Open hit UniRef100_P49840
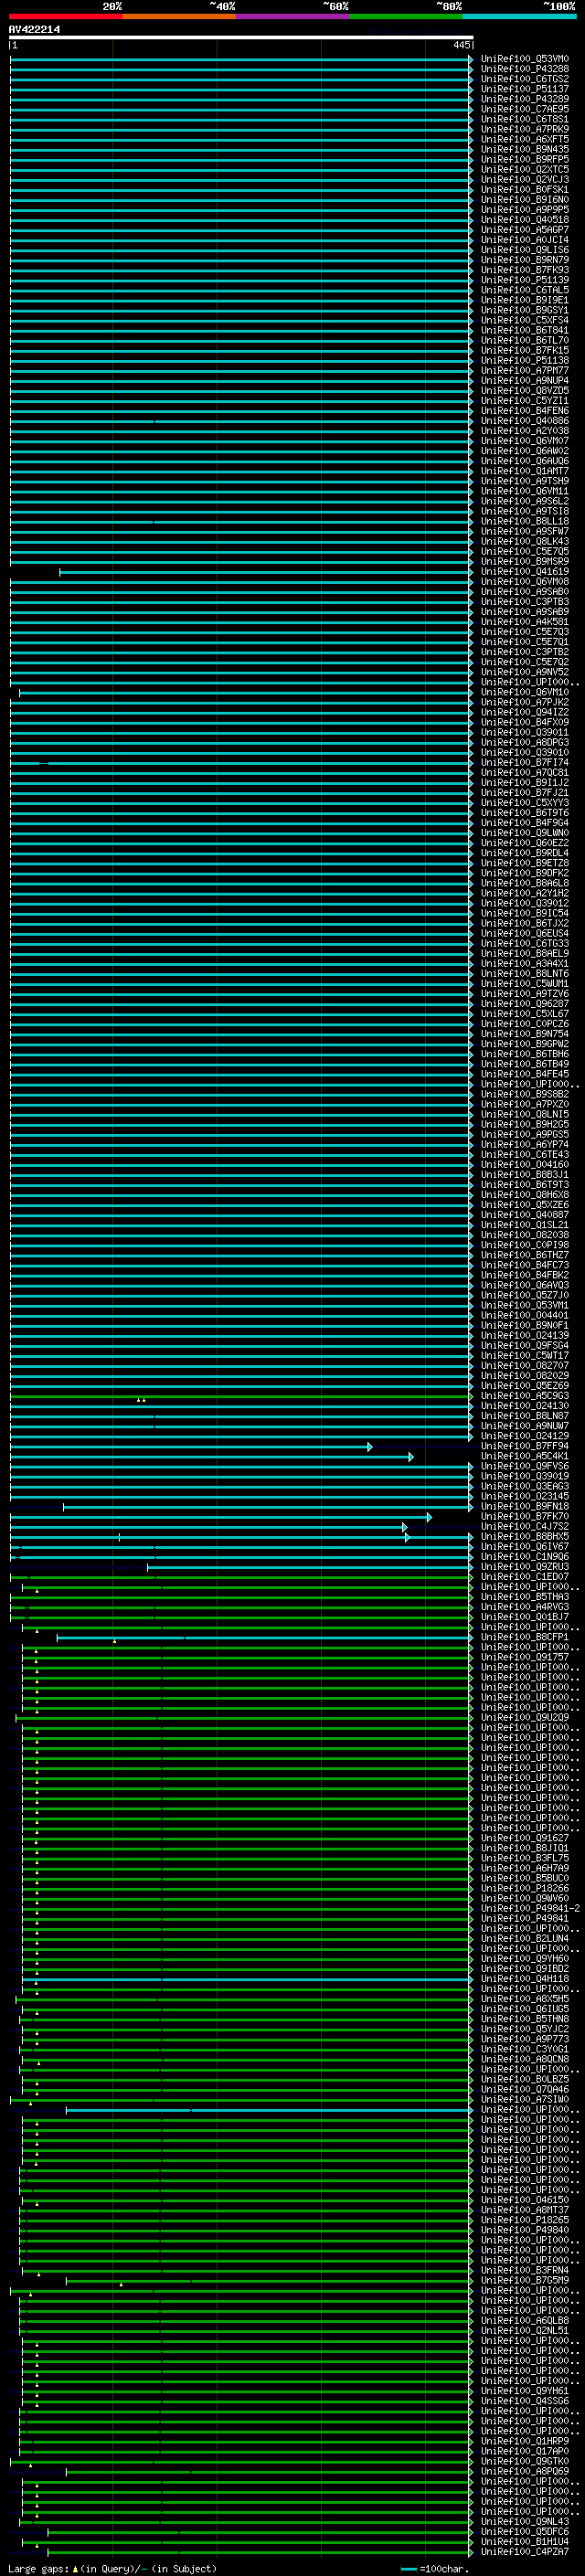This screenshot has width=585, height=2576. 524,2230
